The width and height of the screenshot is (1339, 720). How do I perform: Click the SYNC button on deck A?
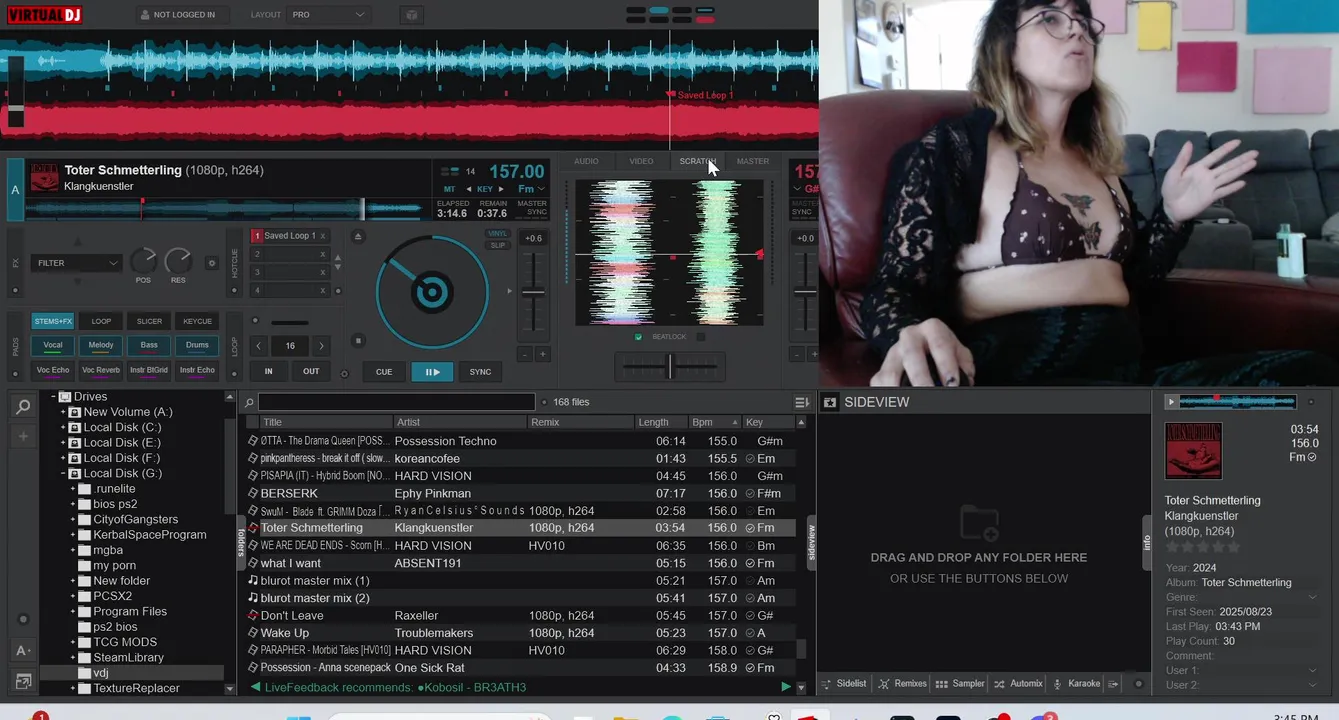click(480, 372)
